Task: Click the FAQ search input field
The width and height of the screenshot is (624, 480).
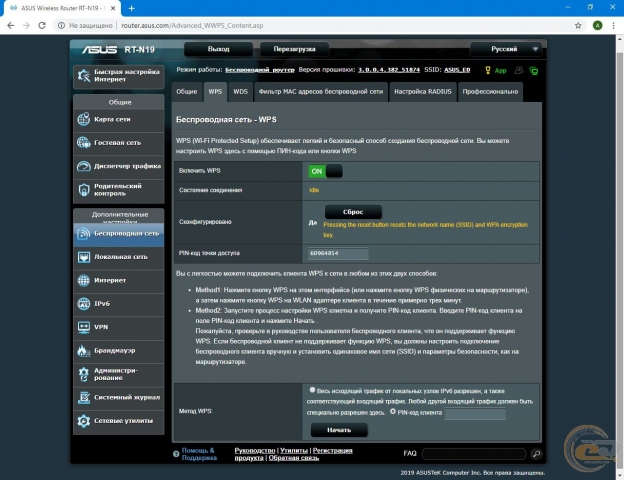Action: (x=474, y=454)
